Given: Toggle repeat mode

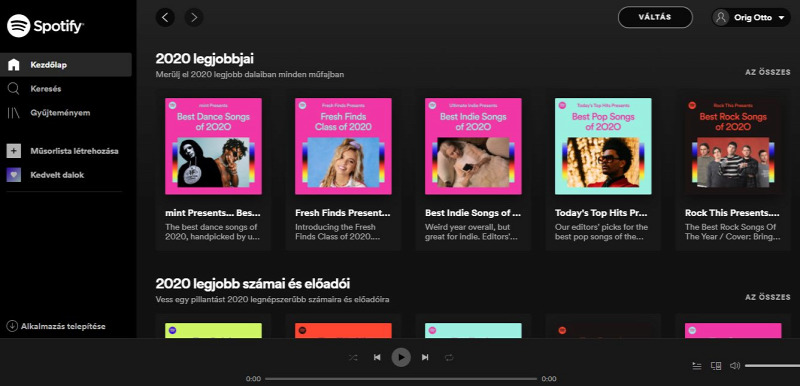Looking at the screenshot, I should (x=449, y=357).
